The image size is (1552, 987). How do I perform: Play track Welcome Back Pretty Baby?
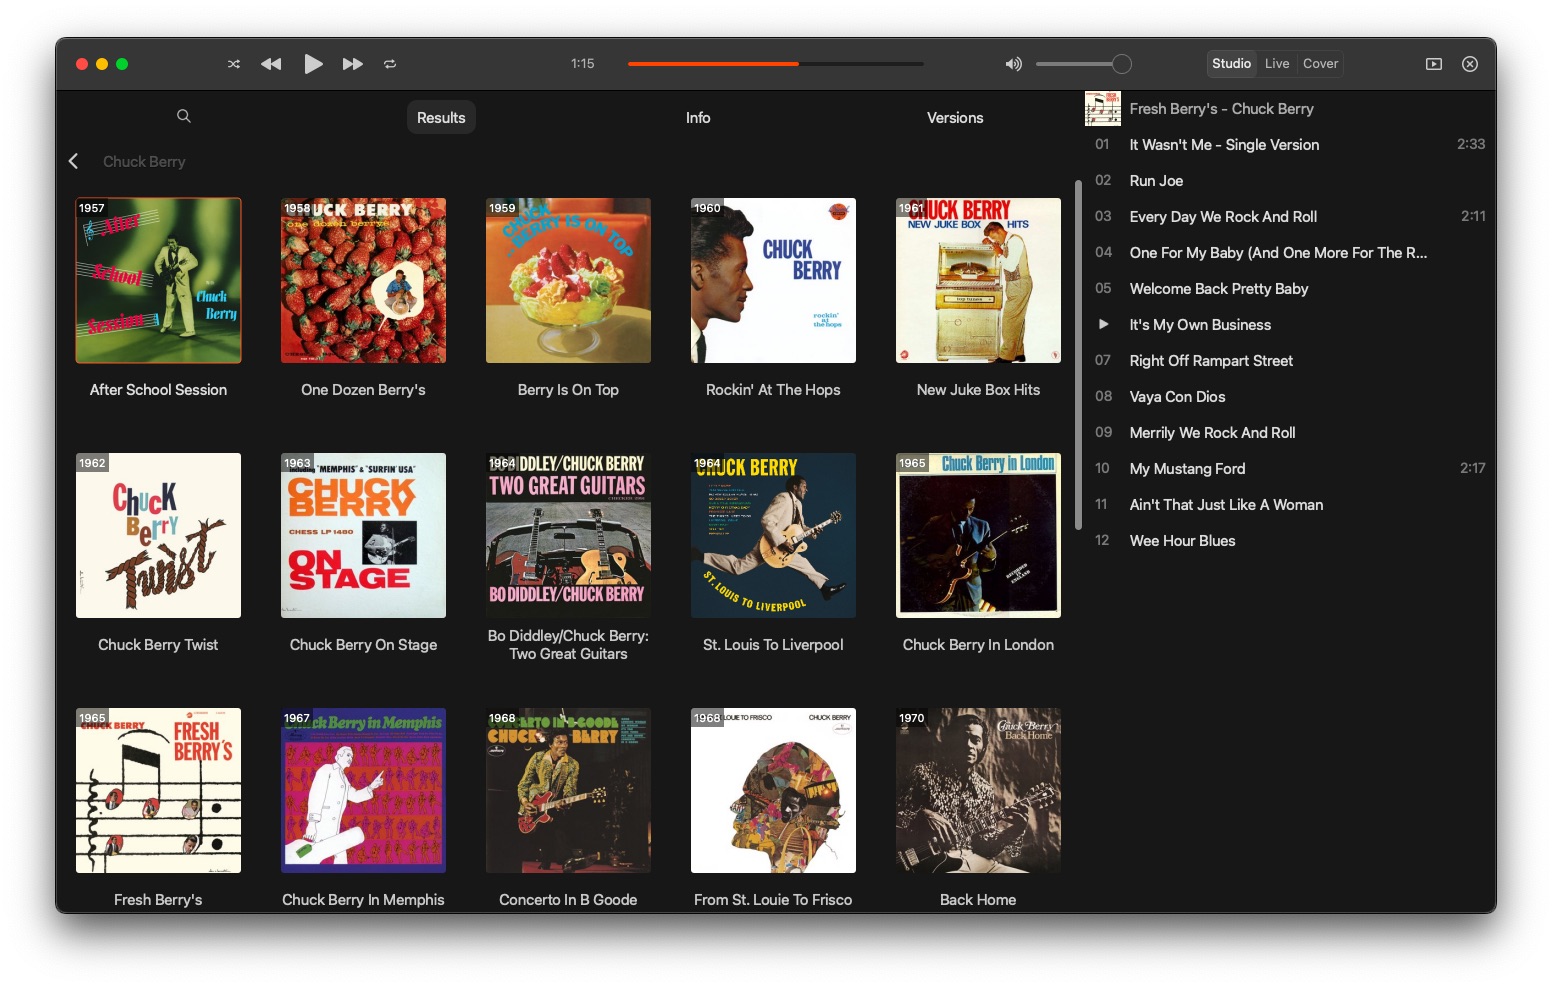point(1290,289)
